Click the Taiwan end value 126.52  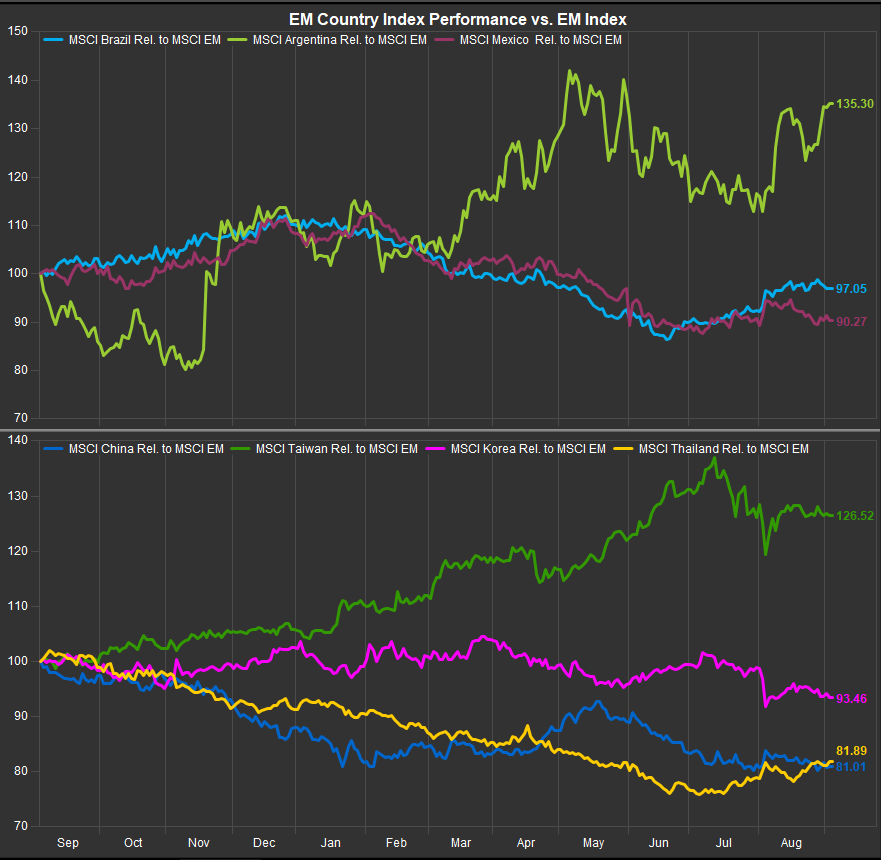(855, 516)
